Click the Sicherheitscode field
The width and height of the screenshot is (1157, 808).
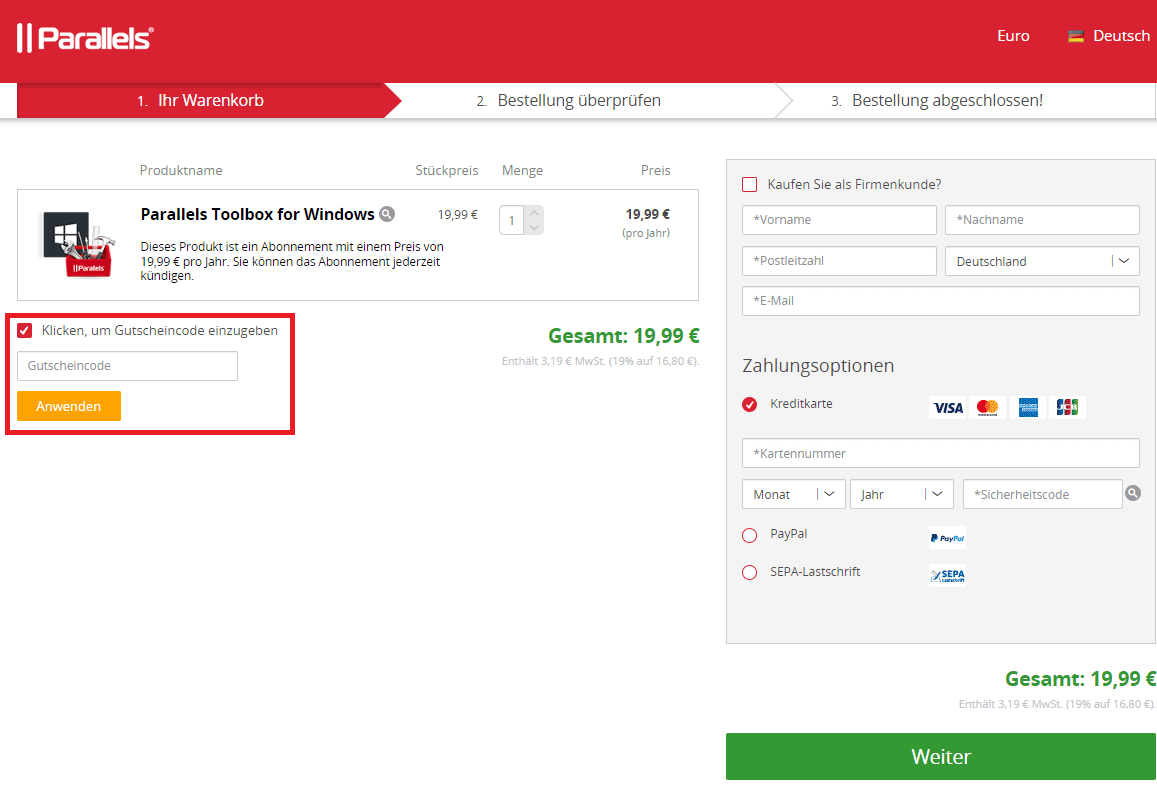click(1043, 494)
